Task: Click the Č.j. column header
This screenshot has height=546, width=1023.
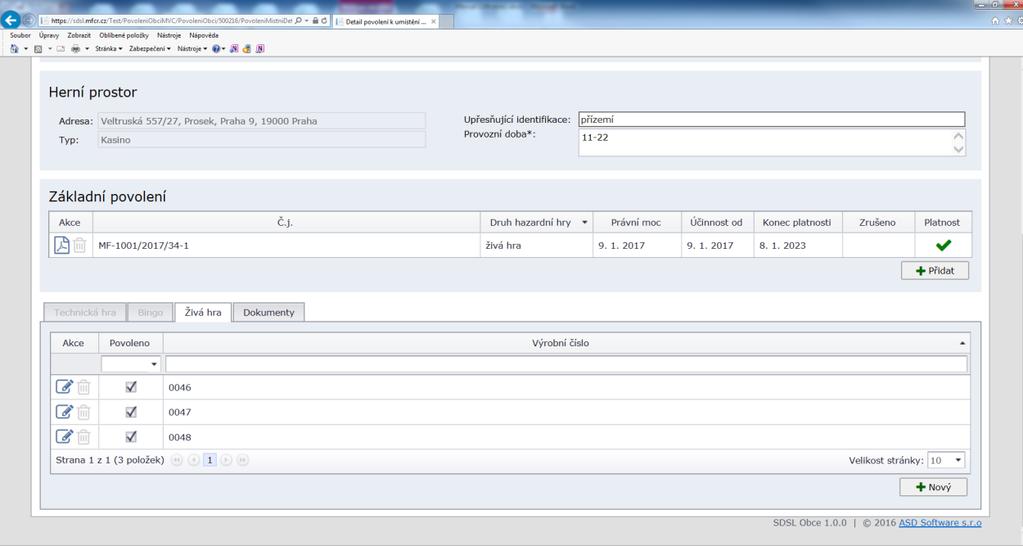Action: point(286,222)
